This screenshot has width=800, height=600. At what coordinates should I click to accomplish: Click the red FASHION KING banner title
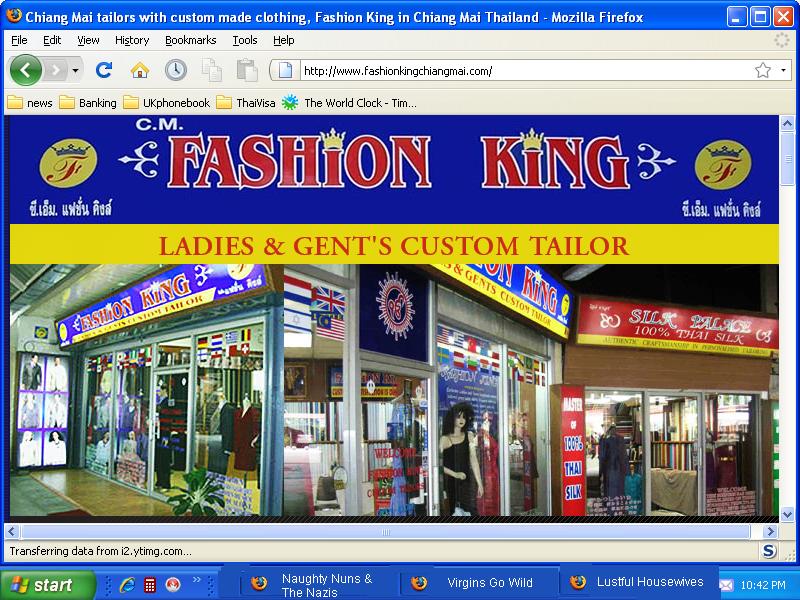point(398,160)
